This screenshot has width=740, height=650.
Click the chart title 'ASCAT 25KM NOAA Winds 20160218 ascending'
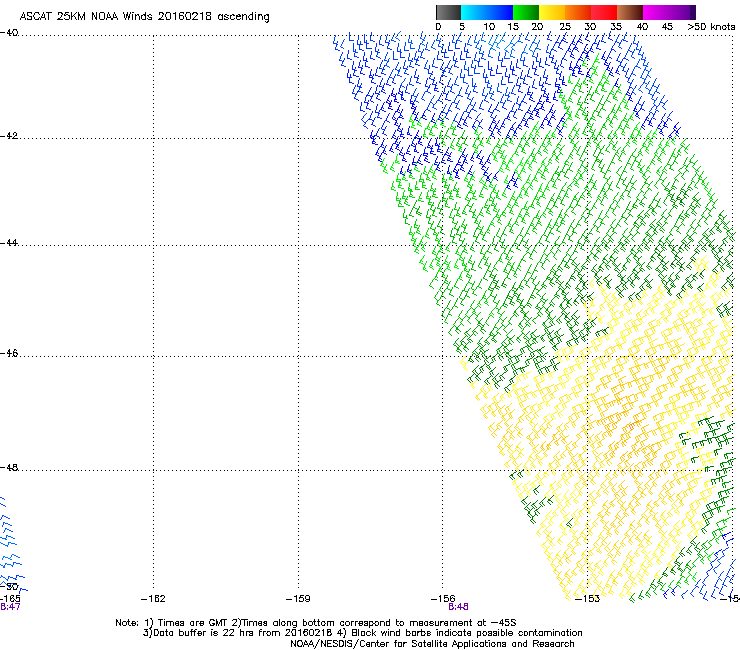click(x=144, y=17)
